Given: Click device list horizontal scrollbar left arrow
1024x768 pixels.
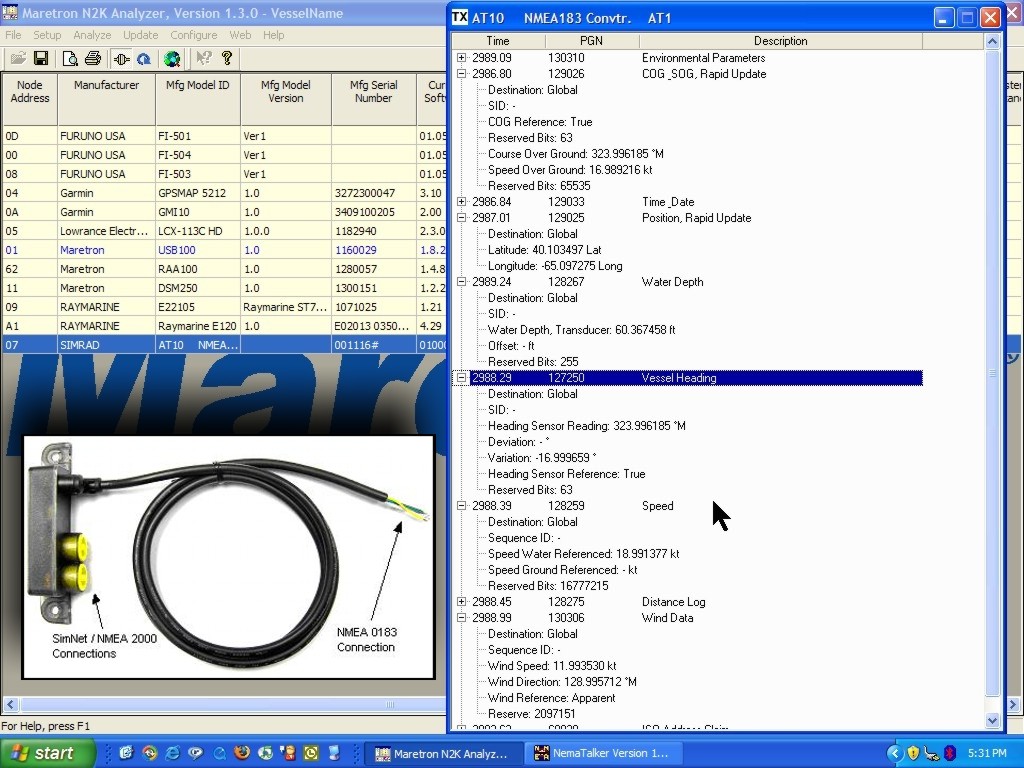Looking at the screenshot, I should pos(10,705).
